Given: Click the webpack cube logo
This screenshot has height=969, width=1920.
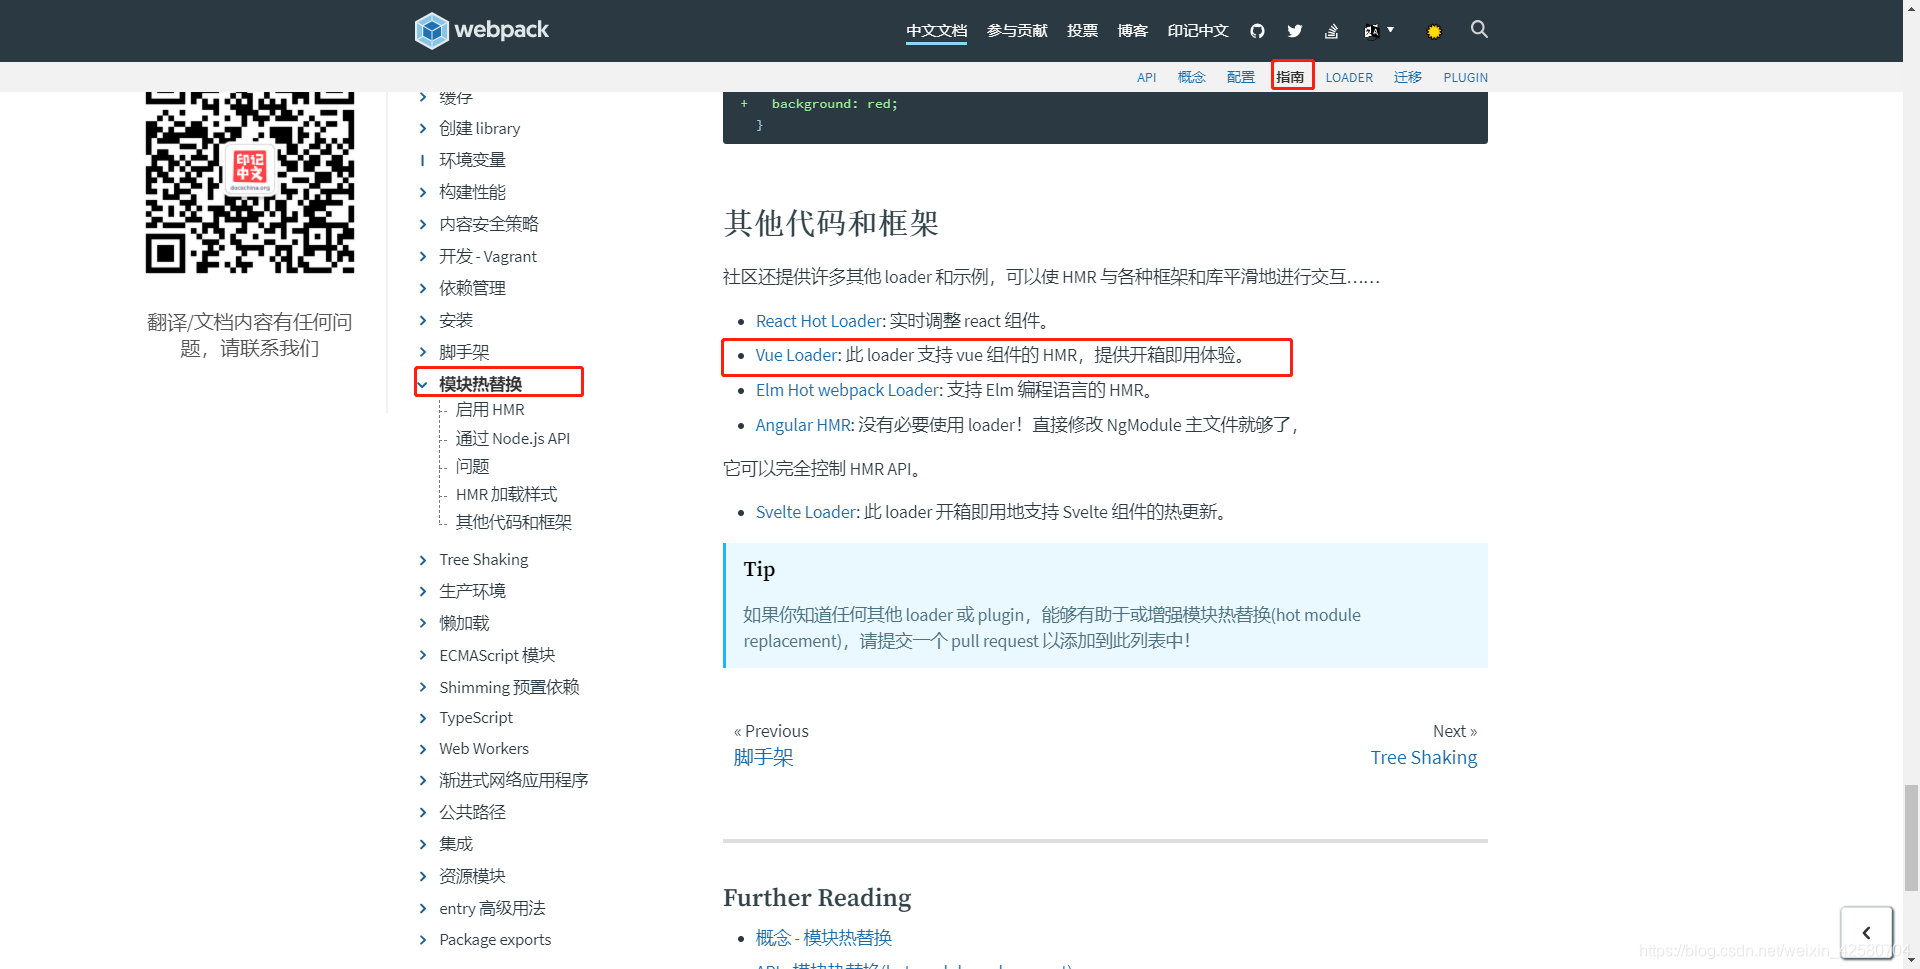Looking at the screenshot, I should click(432, 30).
